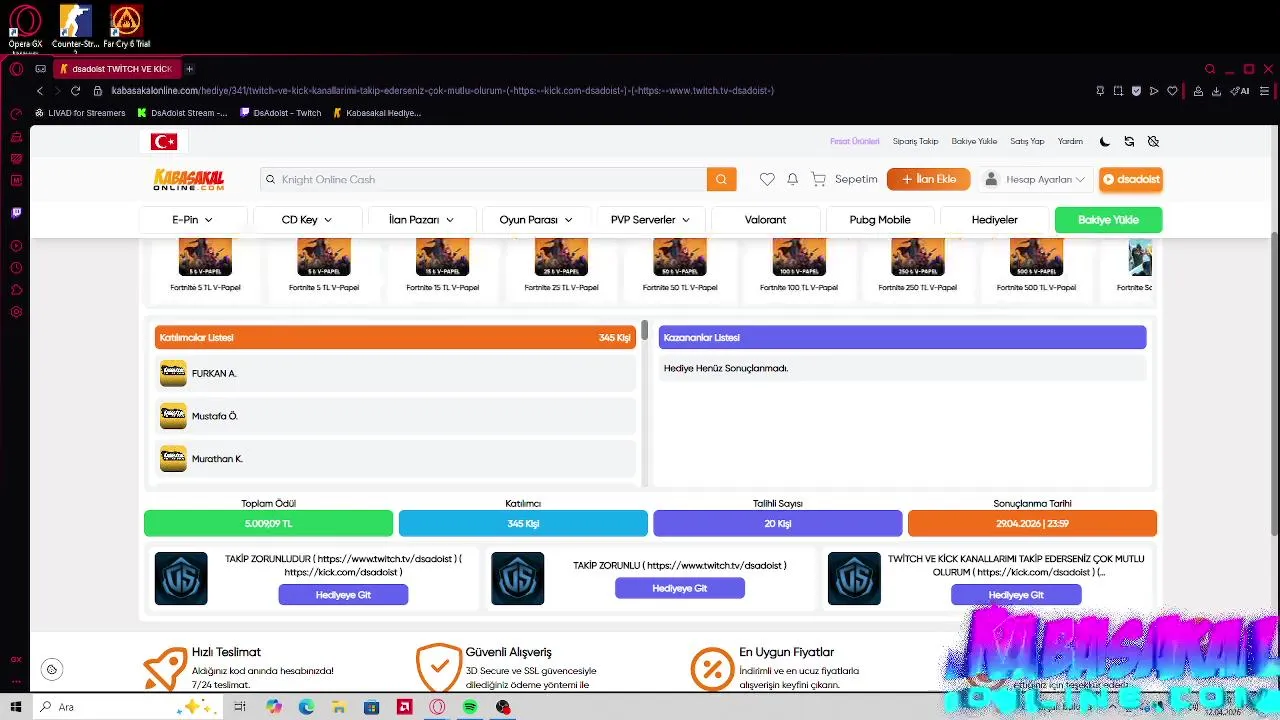The height and width of the screenshot is (720, 1280).
Task: Add page to bookmarks with heart icon
Action: tap(1172, 91)
